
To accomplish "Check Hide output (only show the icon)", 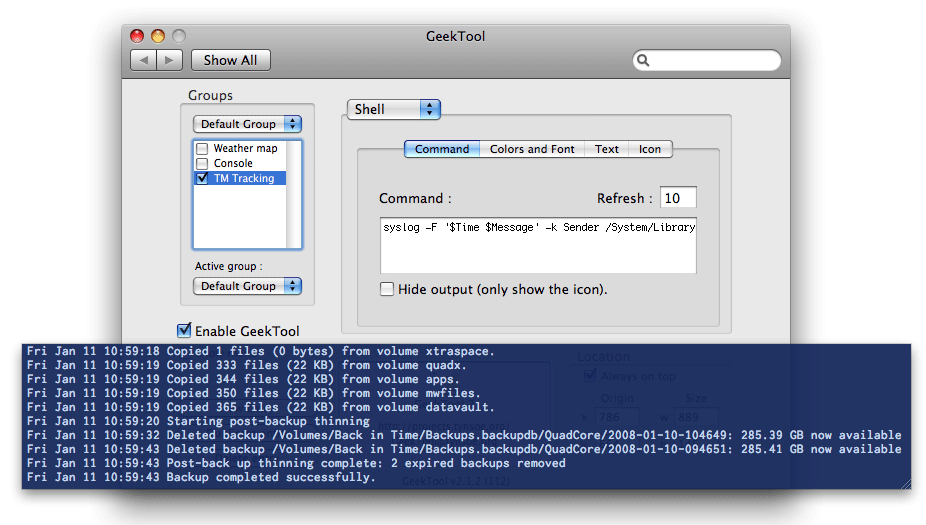I will 387,289.
